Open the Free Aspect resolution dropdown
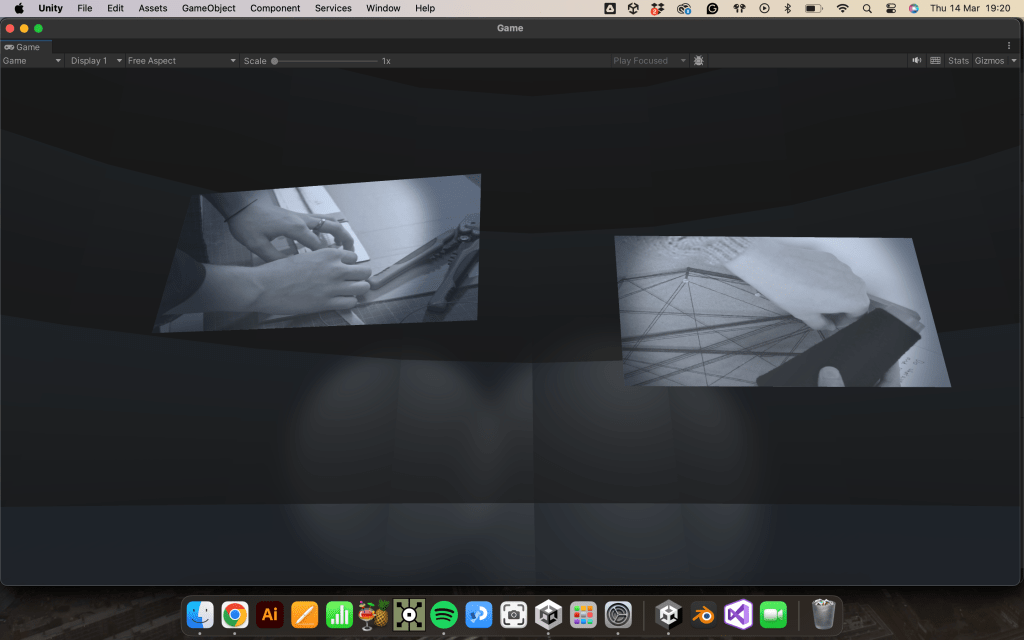 [x=182, y=61]
